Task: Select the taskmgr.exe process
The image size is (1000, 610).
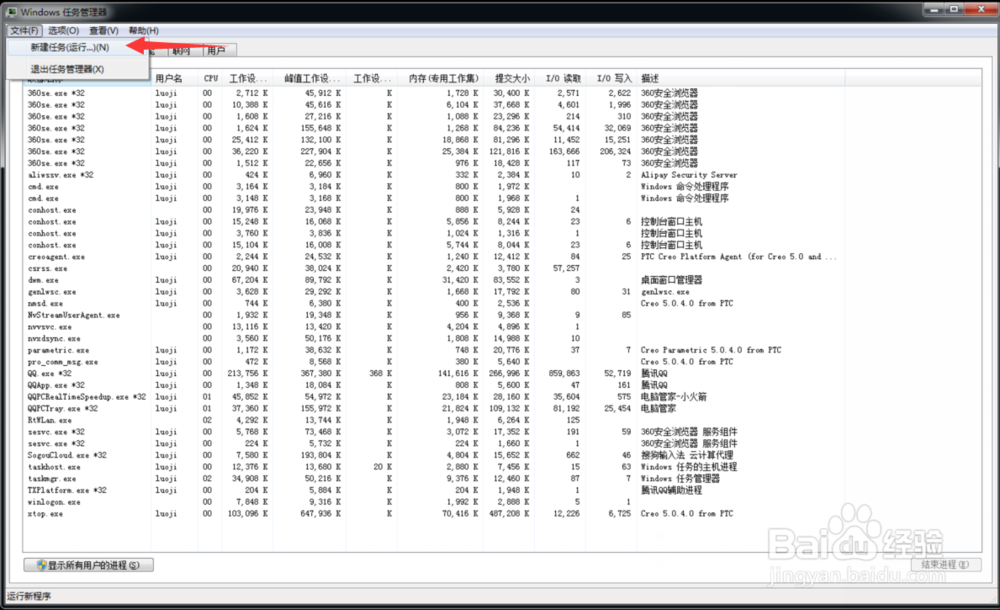Action: coord(52,479)
